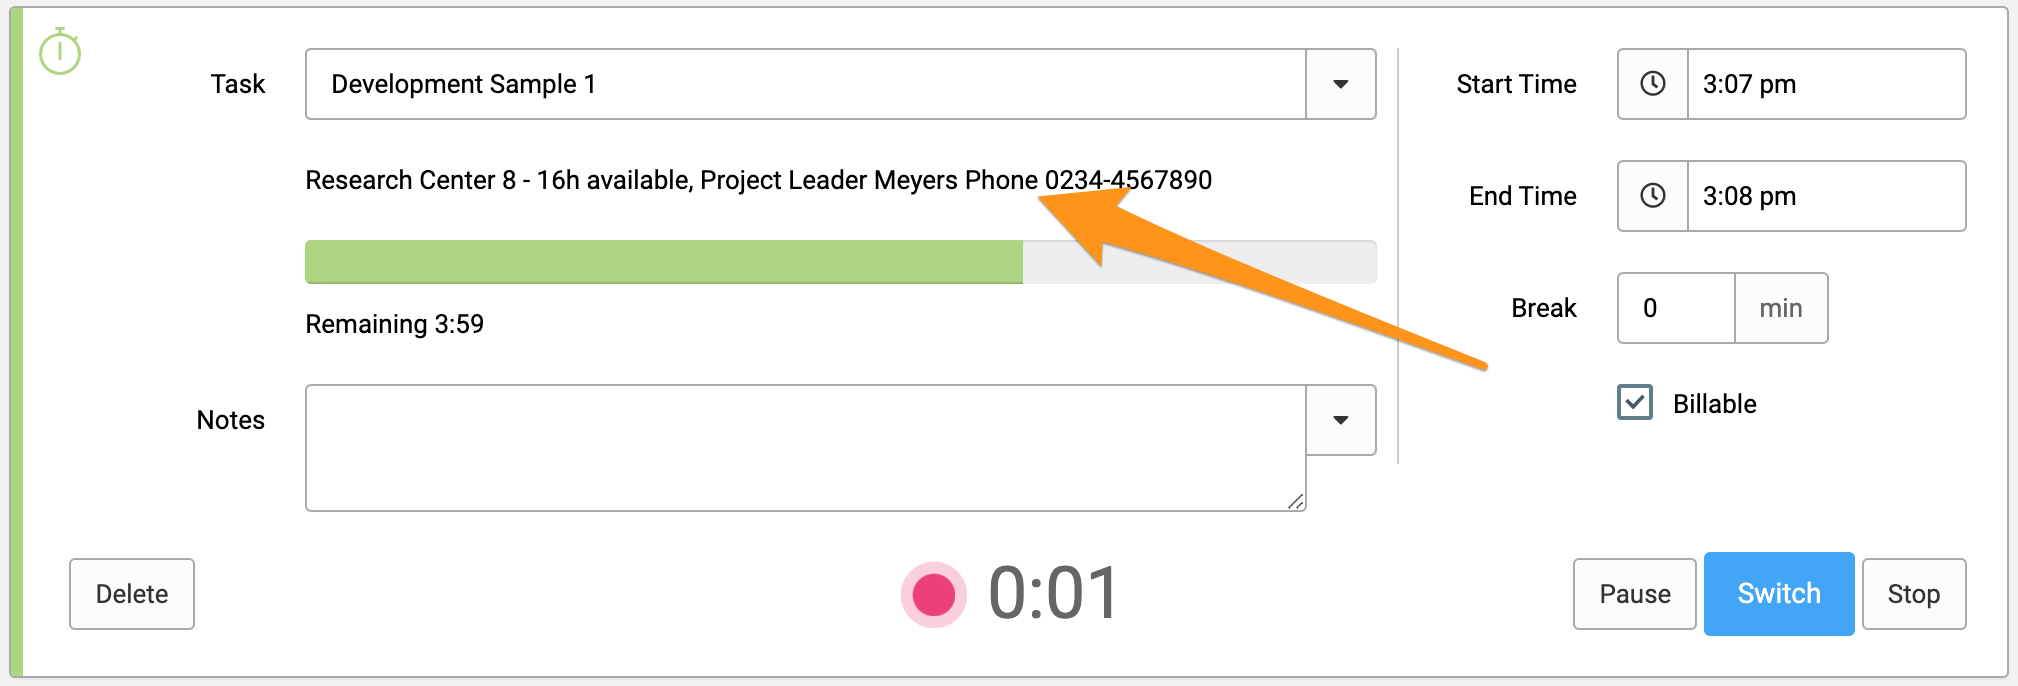Click inside the Notes text area

point(806,448)
